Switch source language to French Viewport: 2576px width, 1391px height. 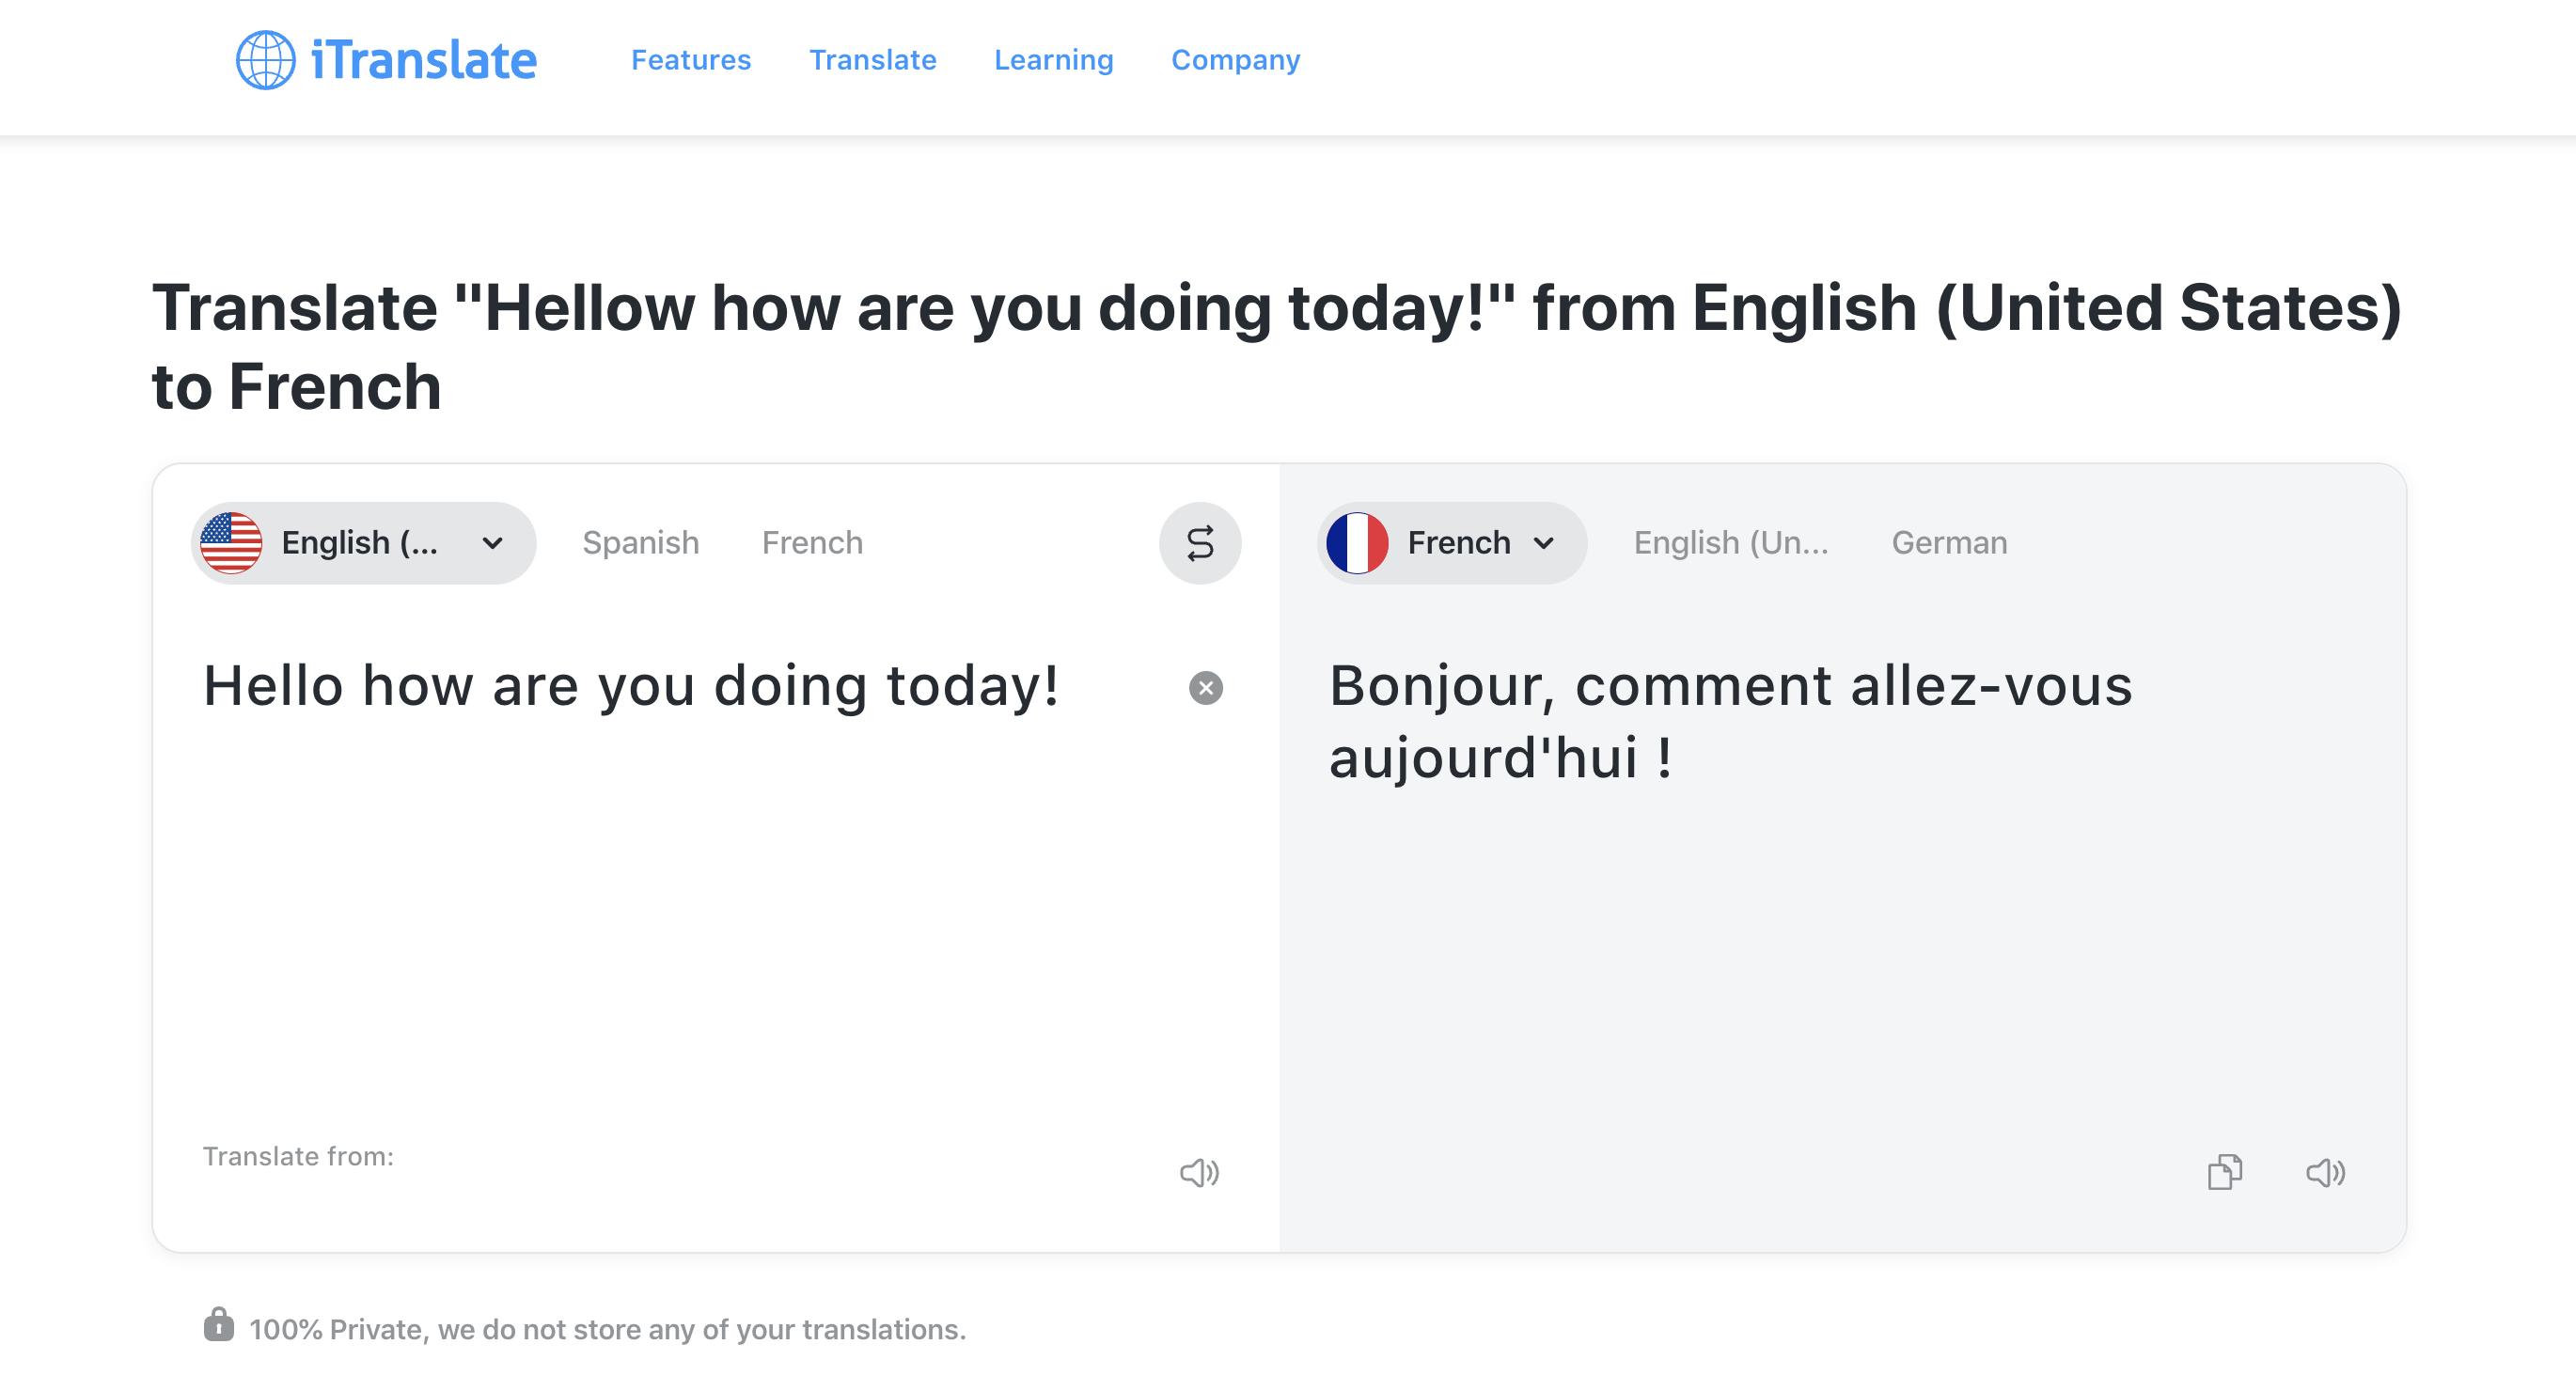click(812, 542)
